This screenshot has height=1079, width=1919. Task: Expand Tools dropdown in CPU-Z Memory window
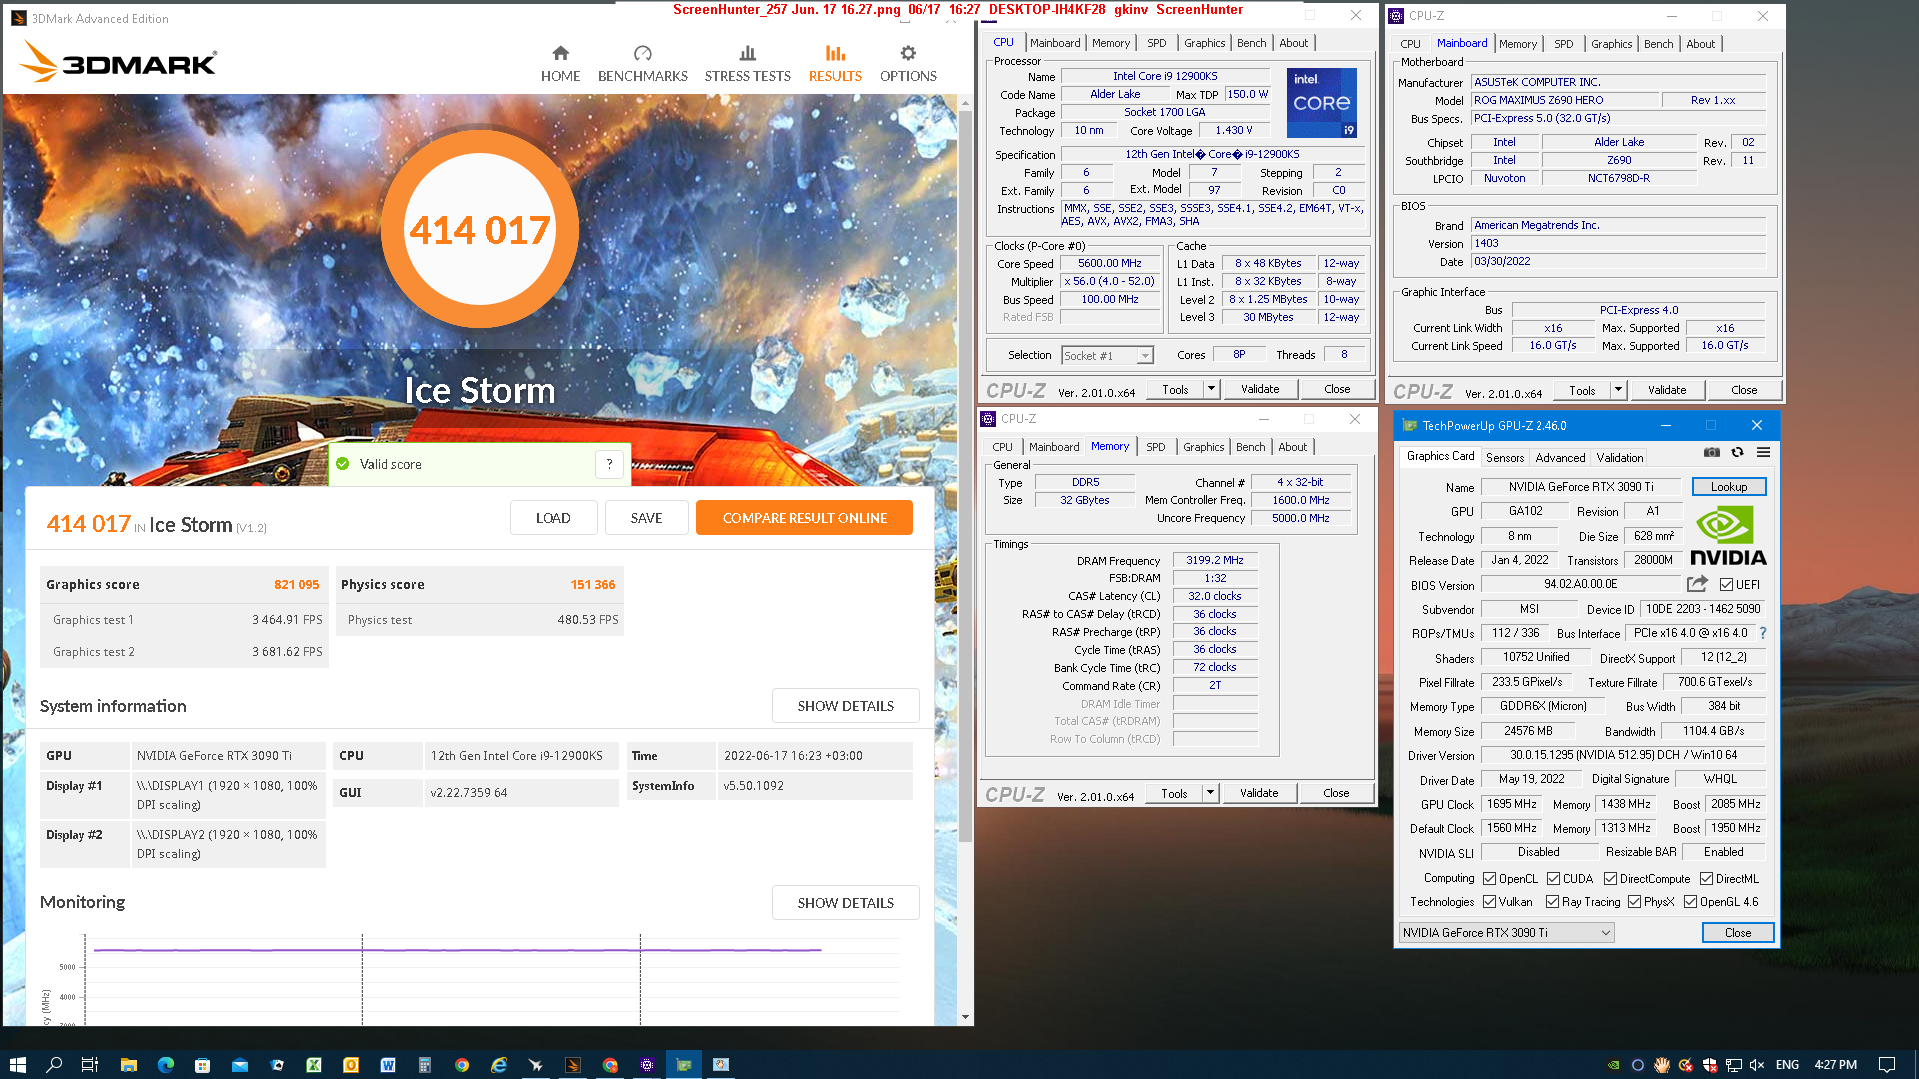[1210, 793]
